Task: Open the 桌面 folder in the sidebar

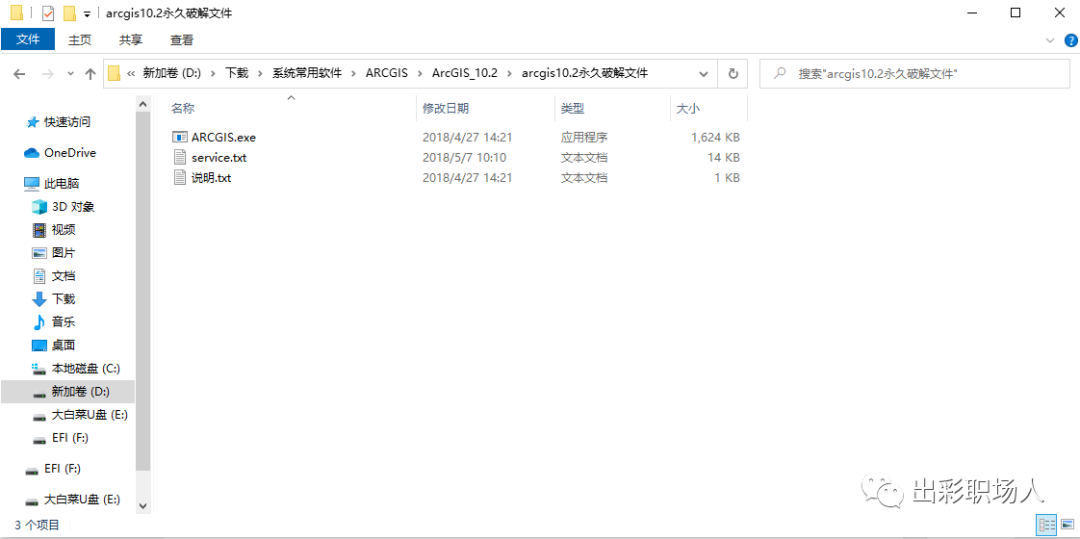Action: 63,346
